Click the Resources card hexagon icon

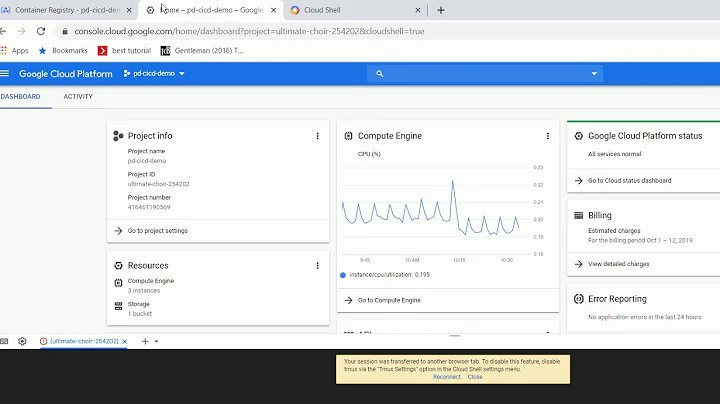point(118,265)
